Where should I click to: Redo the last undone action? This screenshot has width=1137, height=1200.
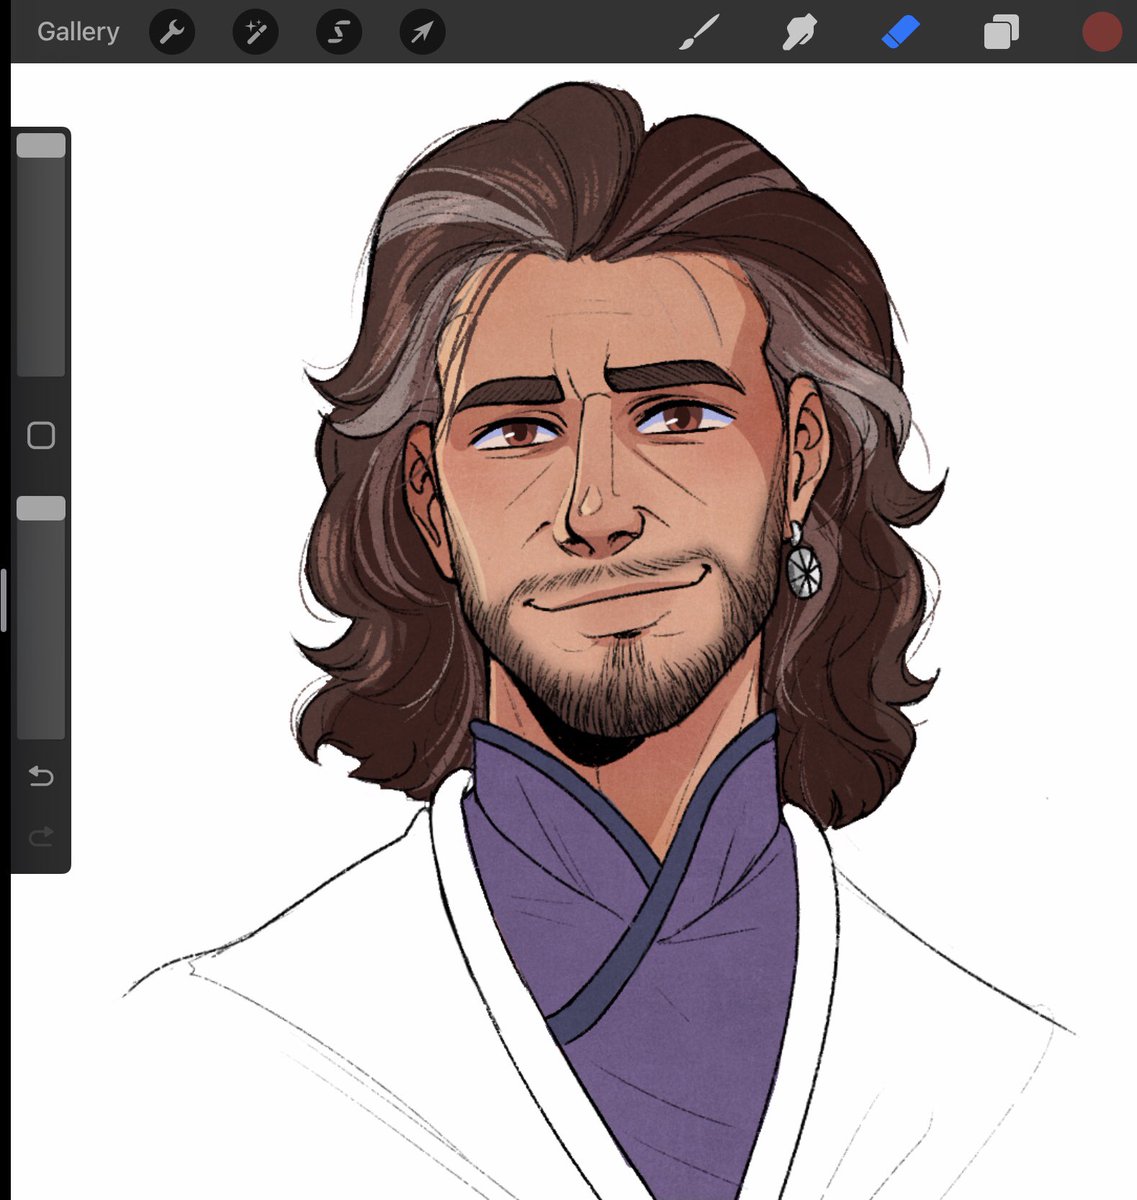pos(41,836)
